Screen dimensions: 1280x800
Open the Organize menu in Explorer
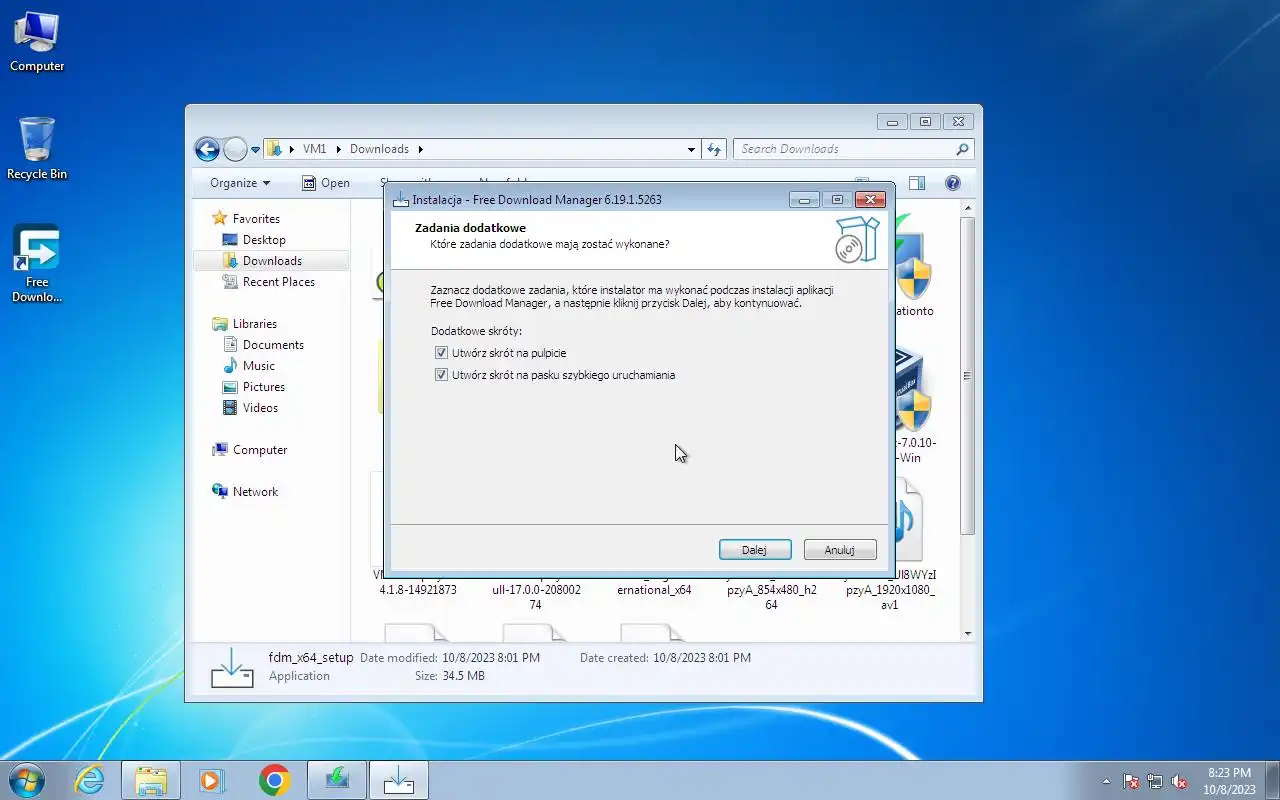coord(240,183)
